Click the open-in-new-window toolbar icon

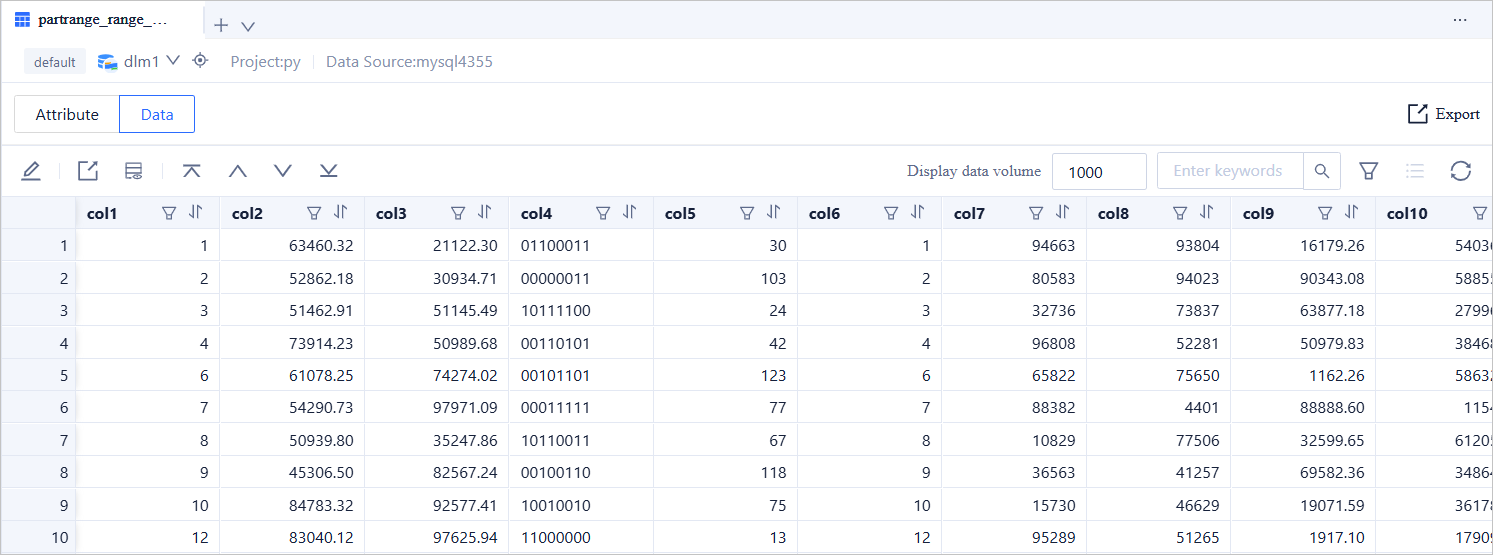(88, 171)
